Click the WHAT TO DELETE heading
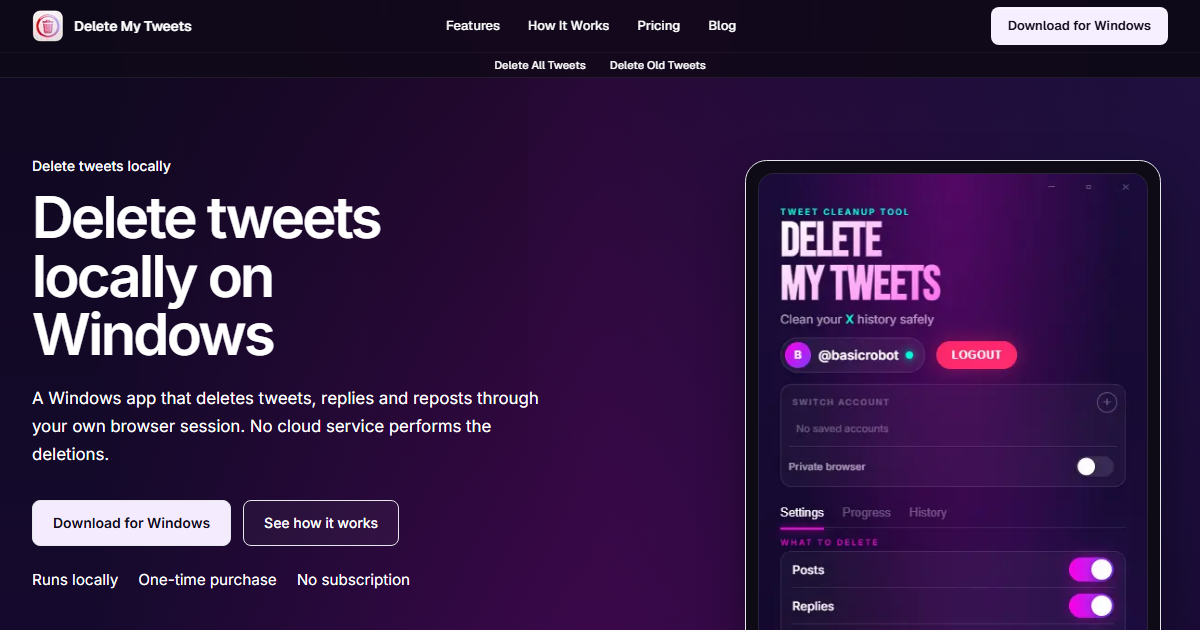The width and height of the screenshot is (1200, 630). click(829, 543)
